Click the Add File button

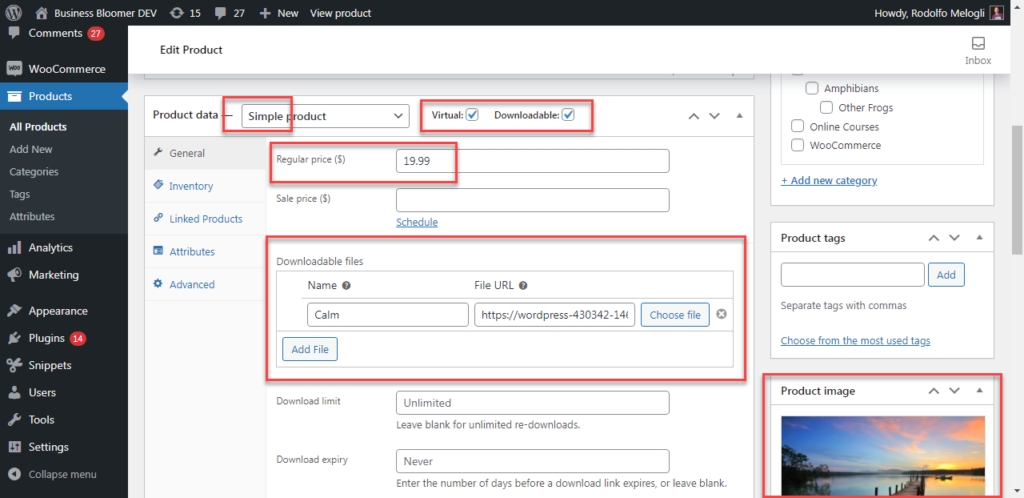click(x=310, y=349)
